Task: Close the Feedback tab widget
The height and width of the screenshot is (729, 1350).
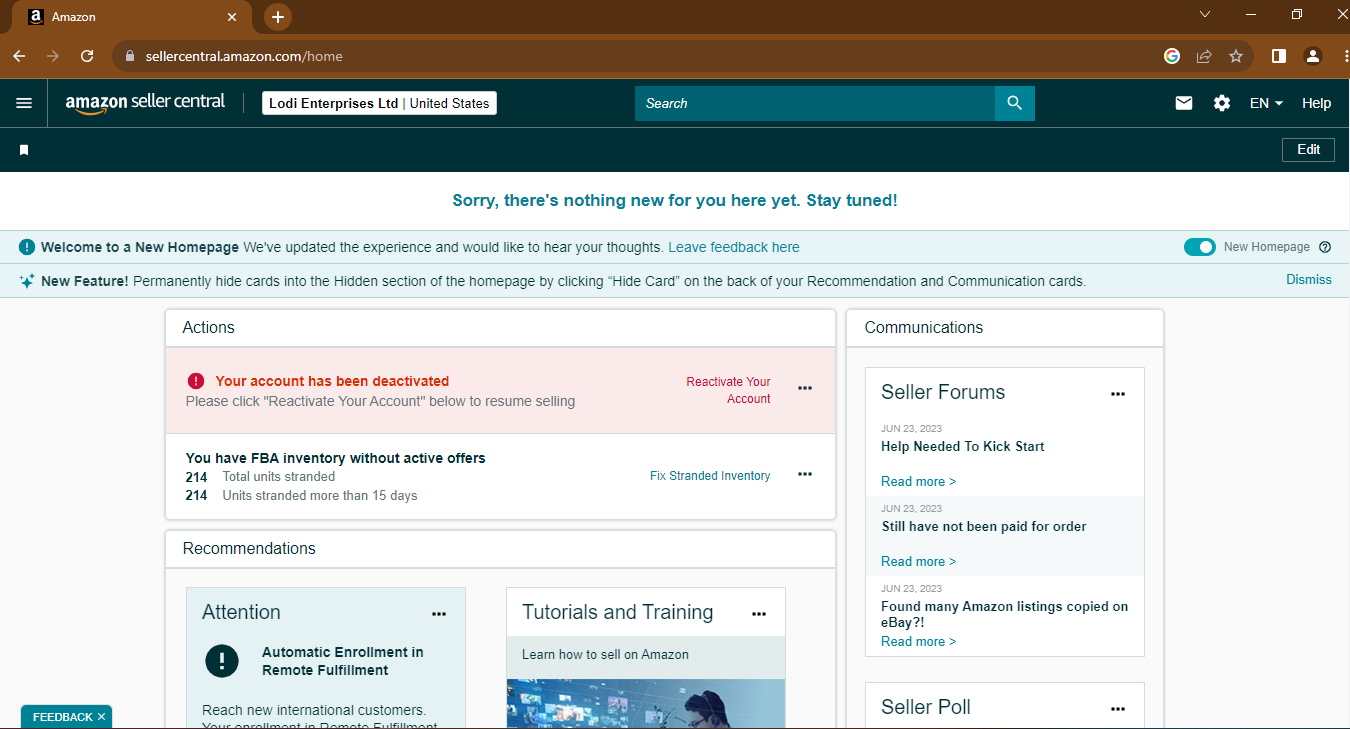Action: pos(101,717)
